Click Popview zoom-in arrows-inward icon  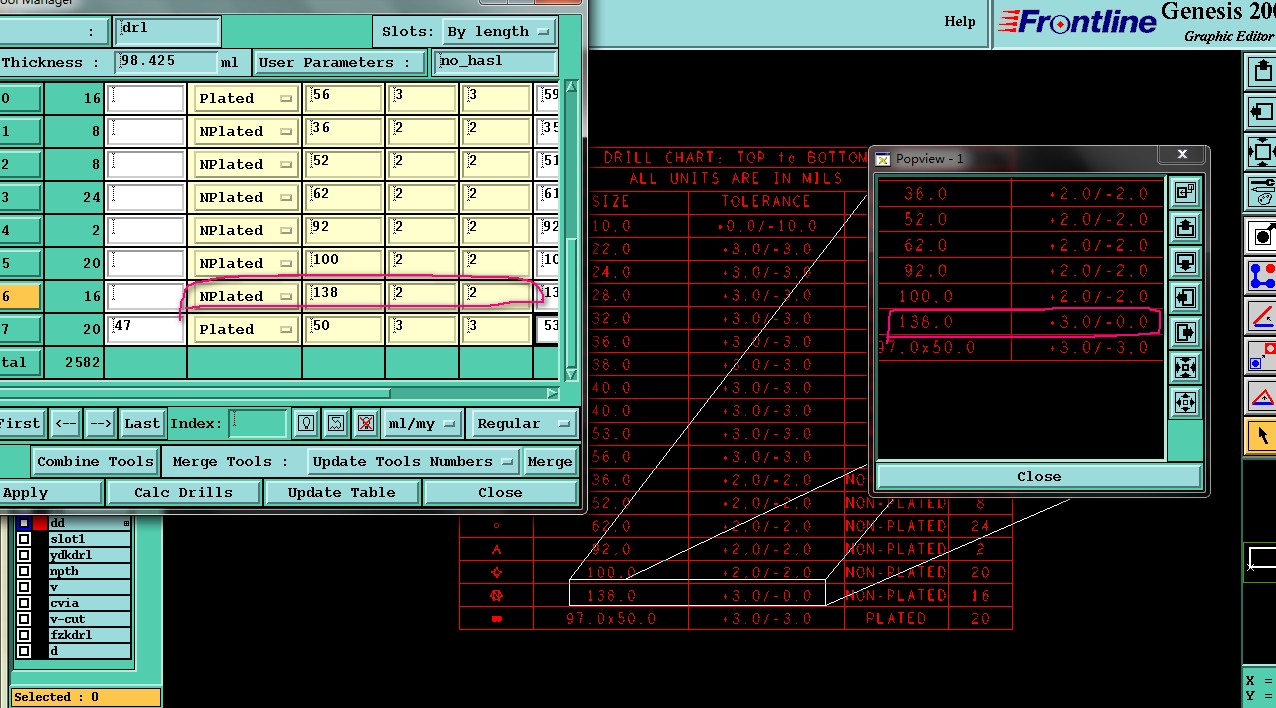coord(1186,367)
